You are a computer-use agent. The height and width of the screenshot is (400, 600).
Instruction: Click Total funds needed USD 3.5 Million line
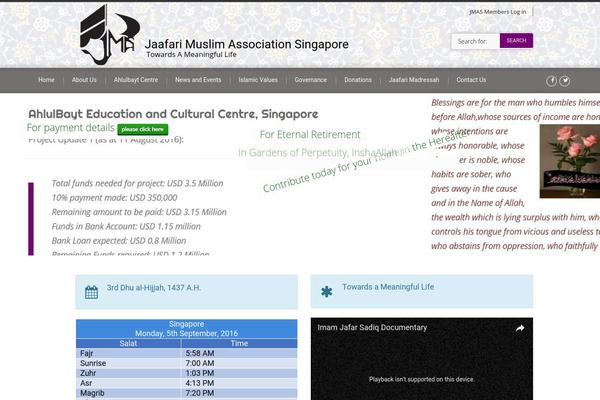click(137, 183)
